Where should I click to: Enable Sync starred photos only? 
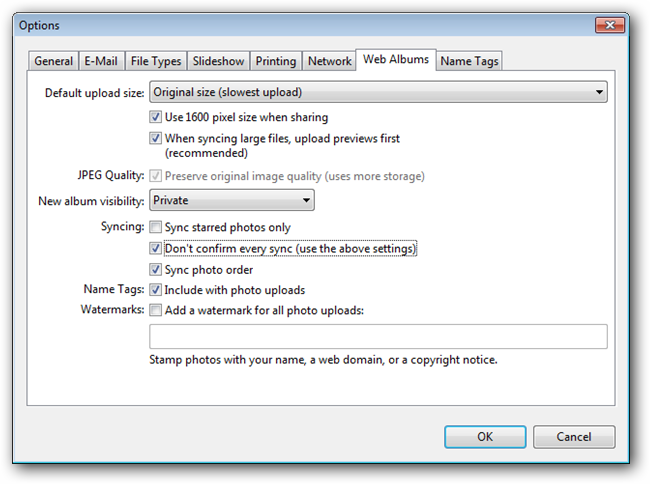coord(156,228)
